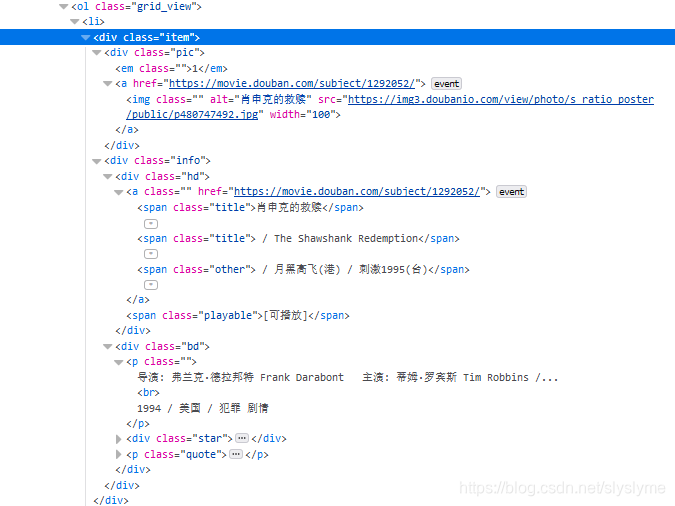This screenshot has height=506, width=675.
Task: Click whitespace marker below span class="other"
Action: 151,285
